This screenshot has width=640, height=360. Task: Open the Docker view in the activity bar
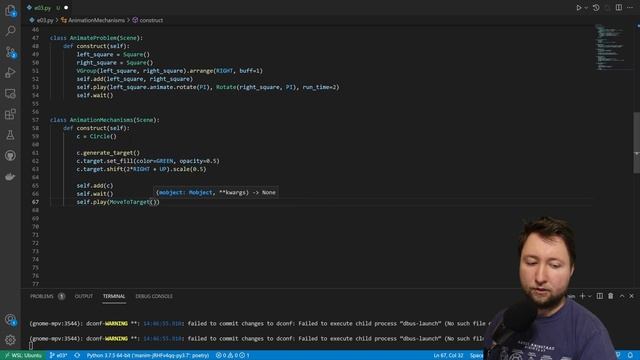pyautogui.click(x=10, y=177)
